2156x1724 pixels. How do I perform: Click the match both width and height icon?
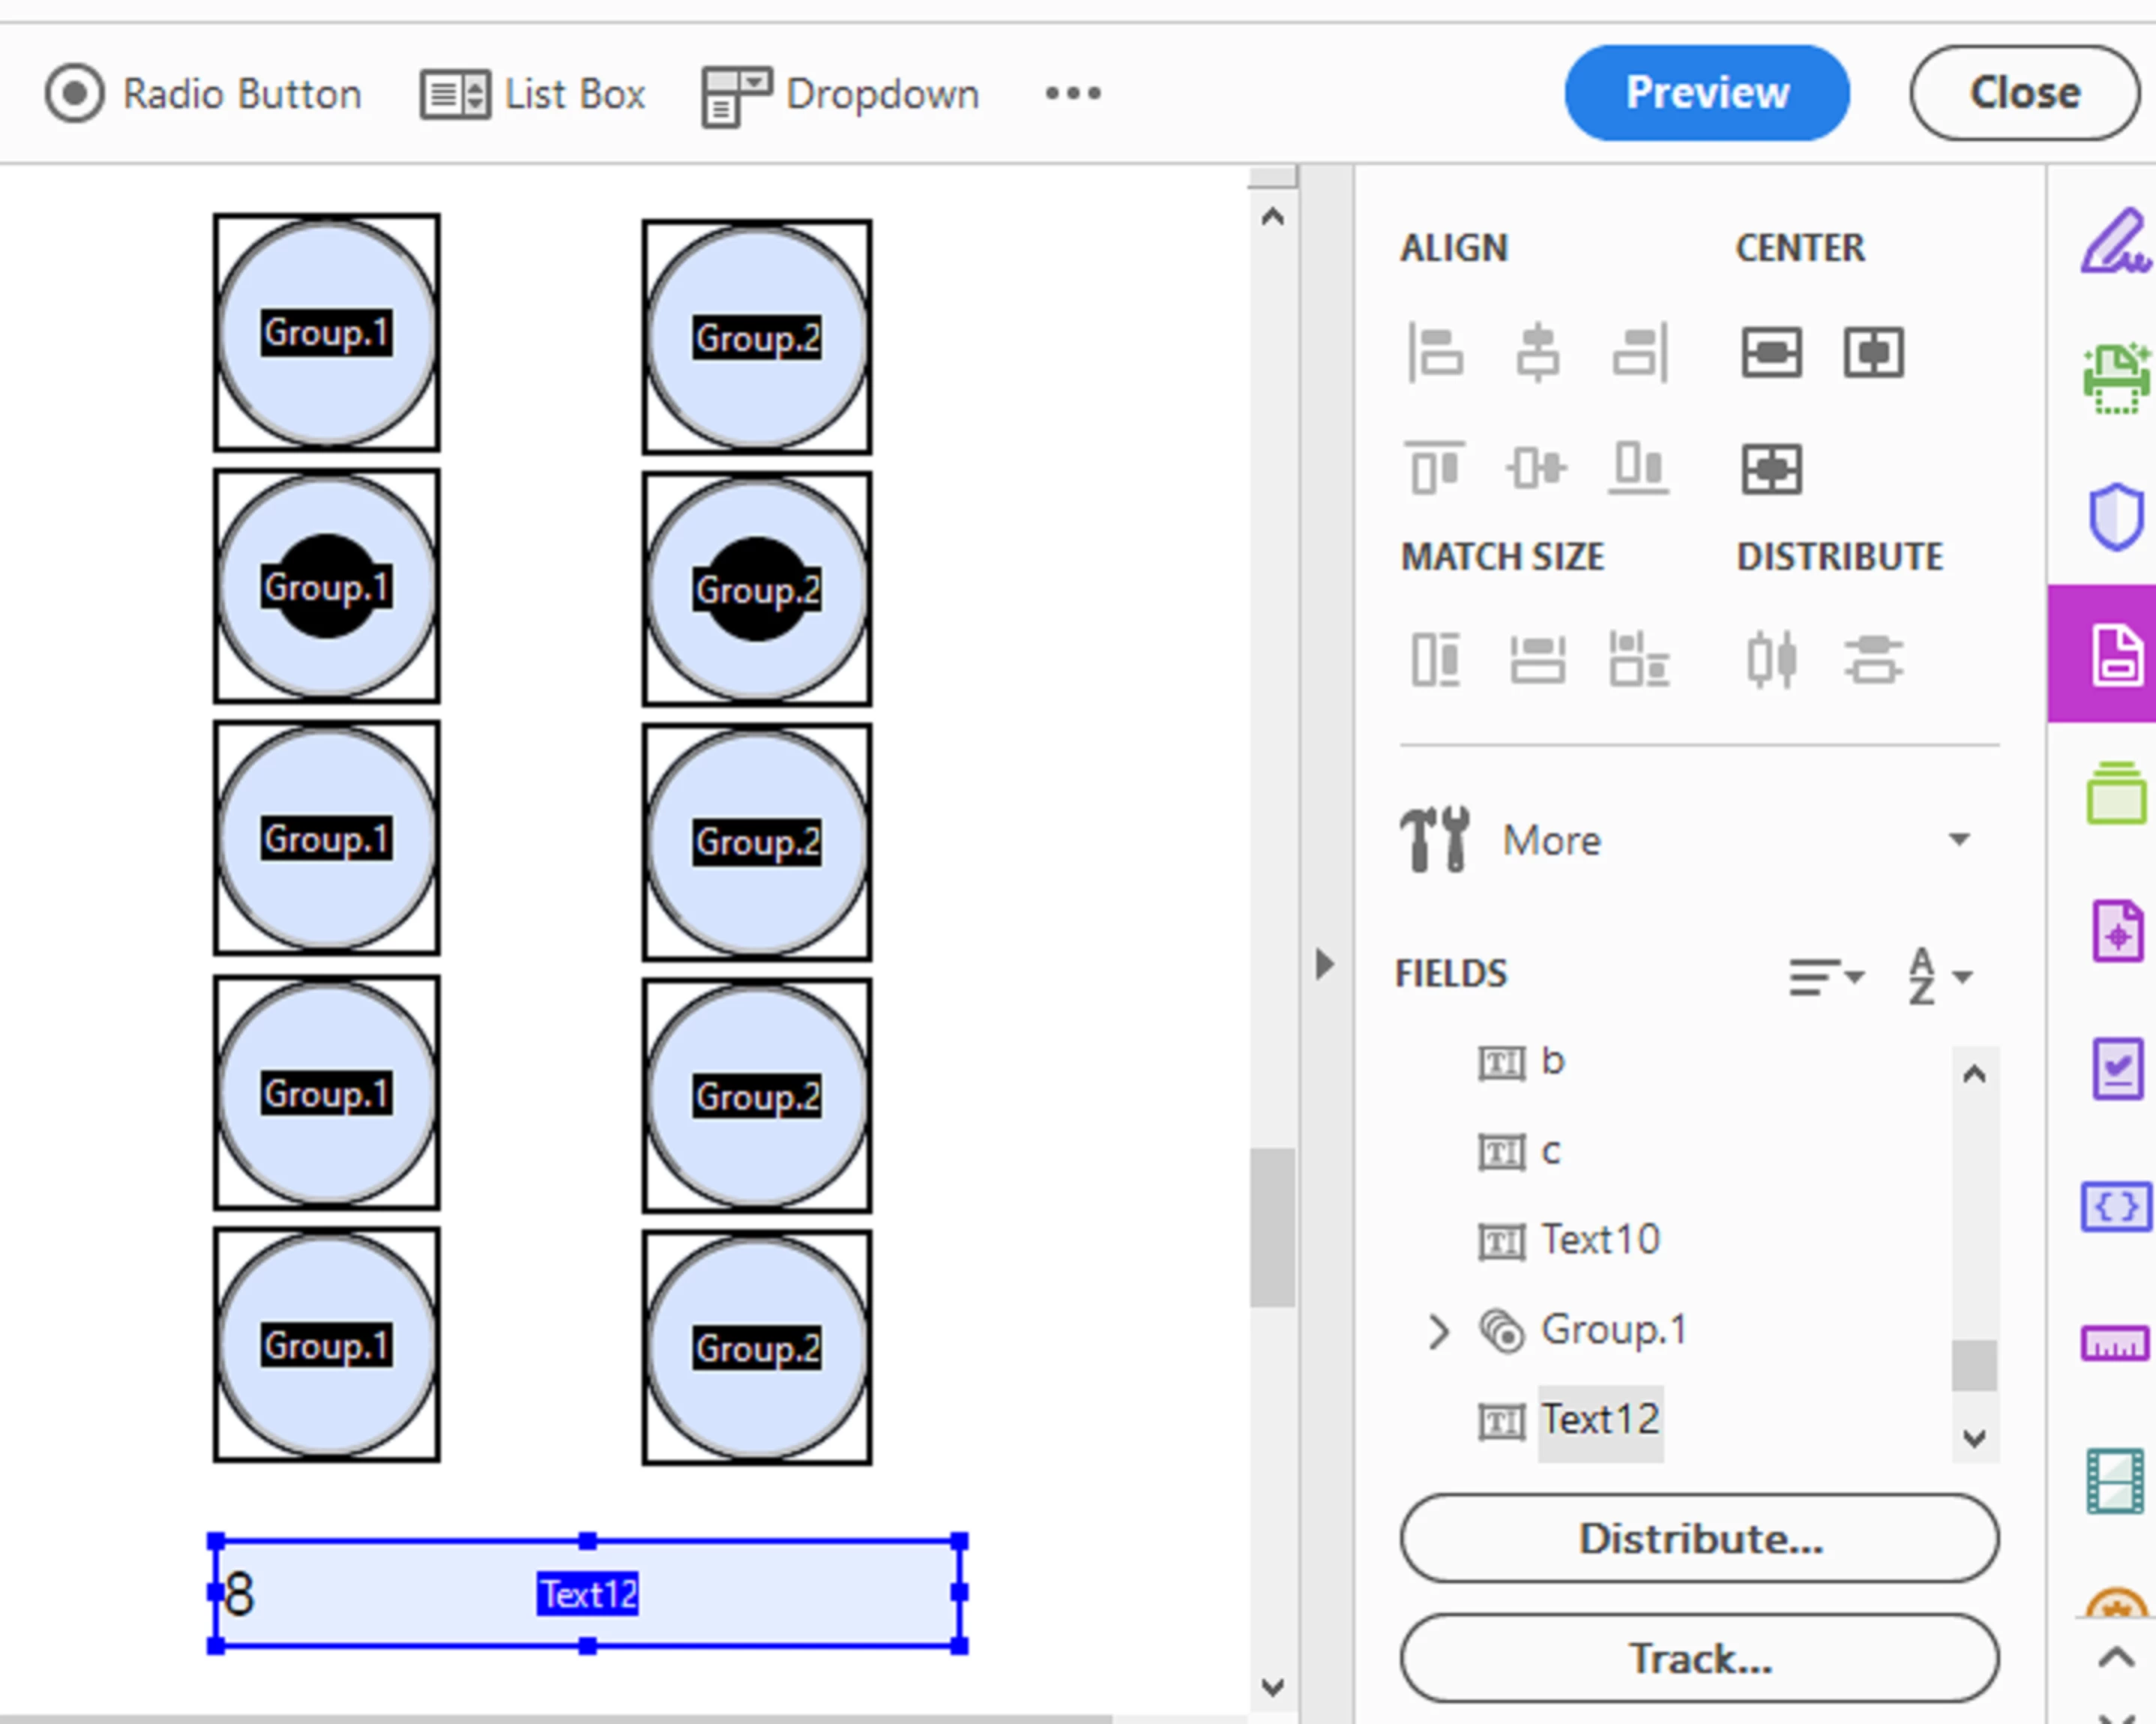pyautogui.click(x=1640, y=659)
